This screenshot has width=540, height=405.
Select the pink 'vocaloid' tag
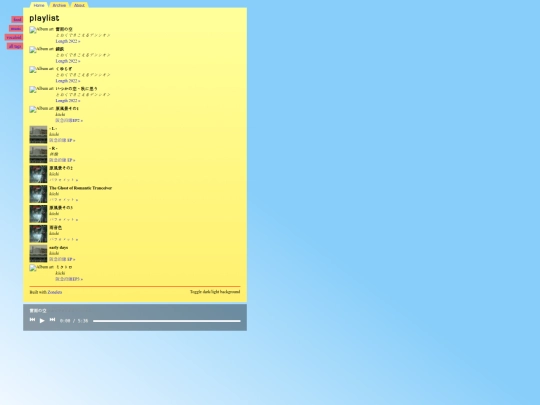[x=14, y=37]
